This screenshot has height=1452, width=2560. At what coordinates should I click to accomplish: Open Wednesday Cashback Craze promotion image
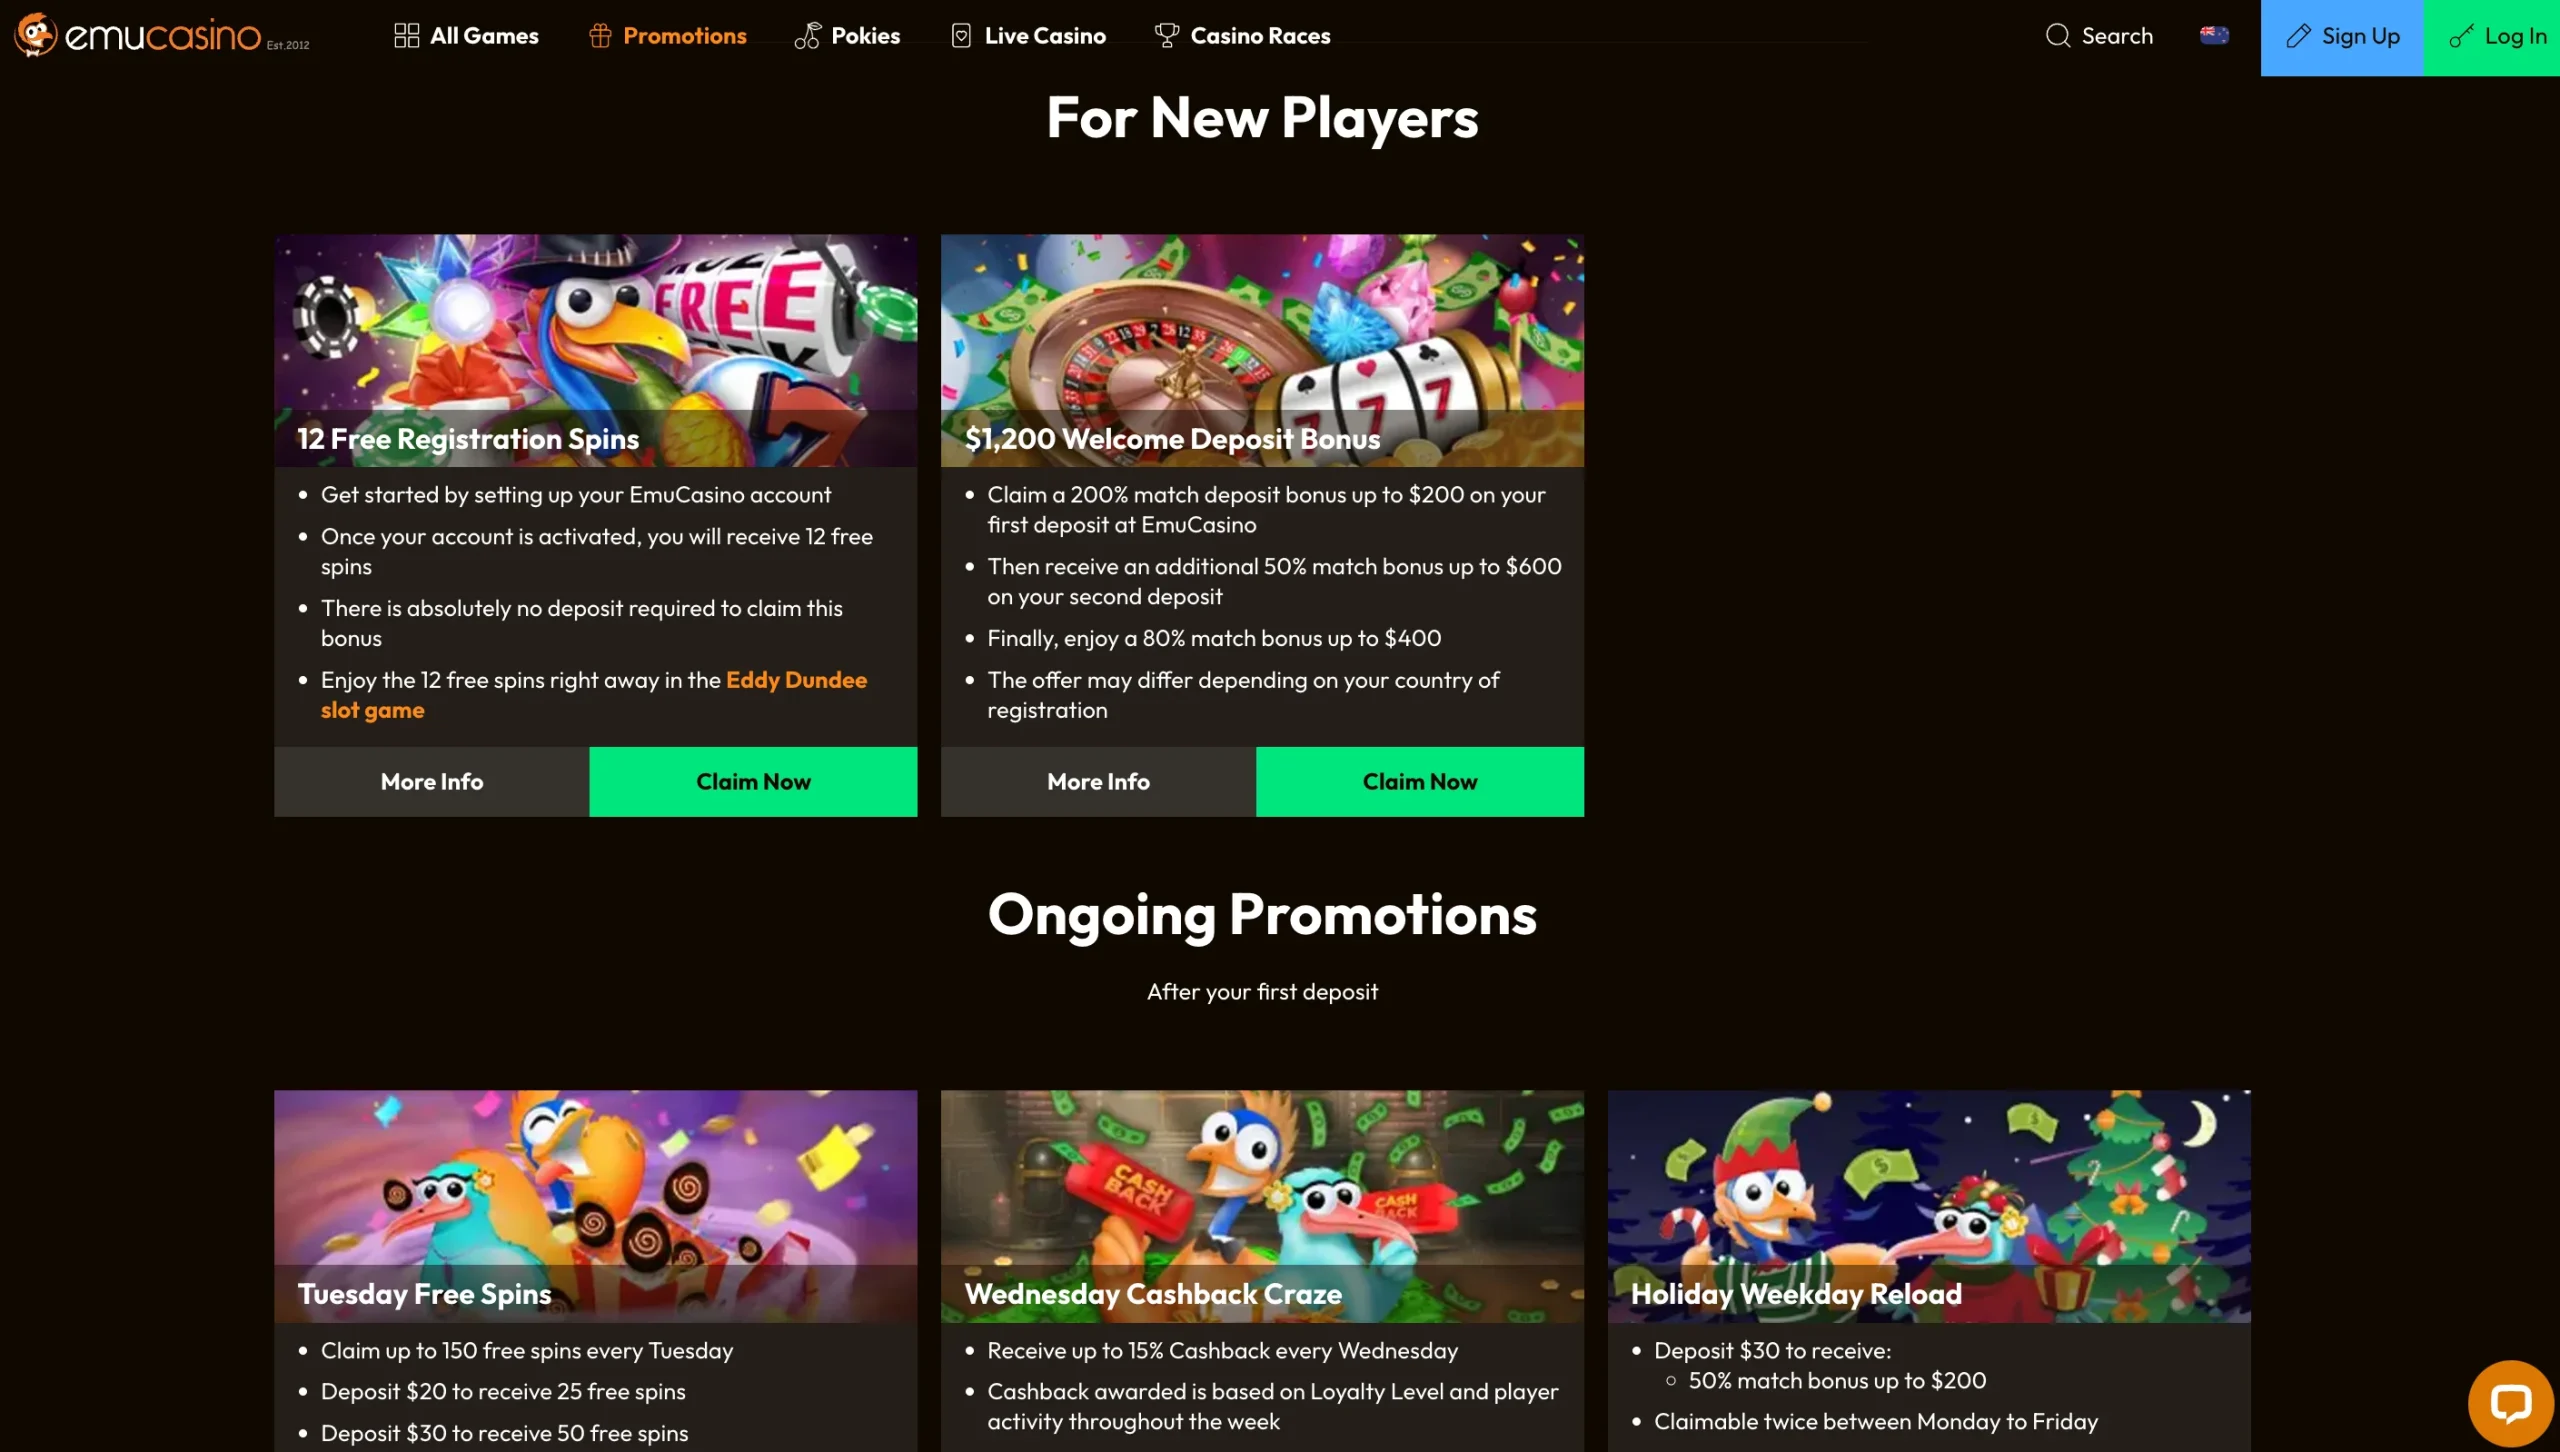pos(1262,1206)
